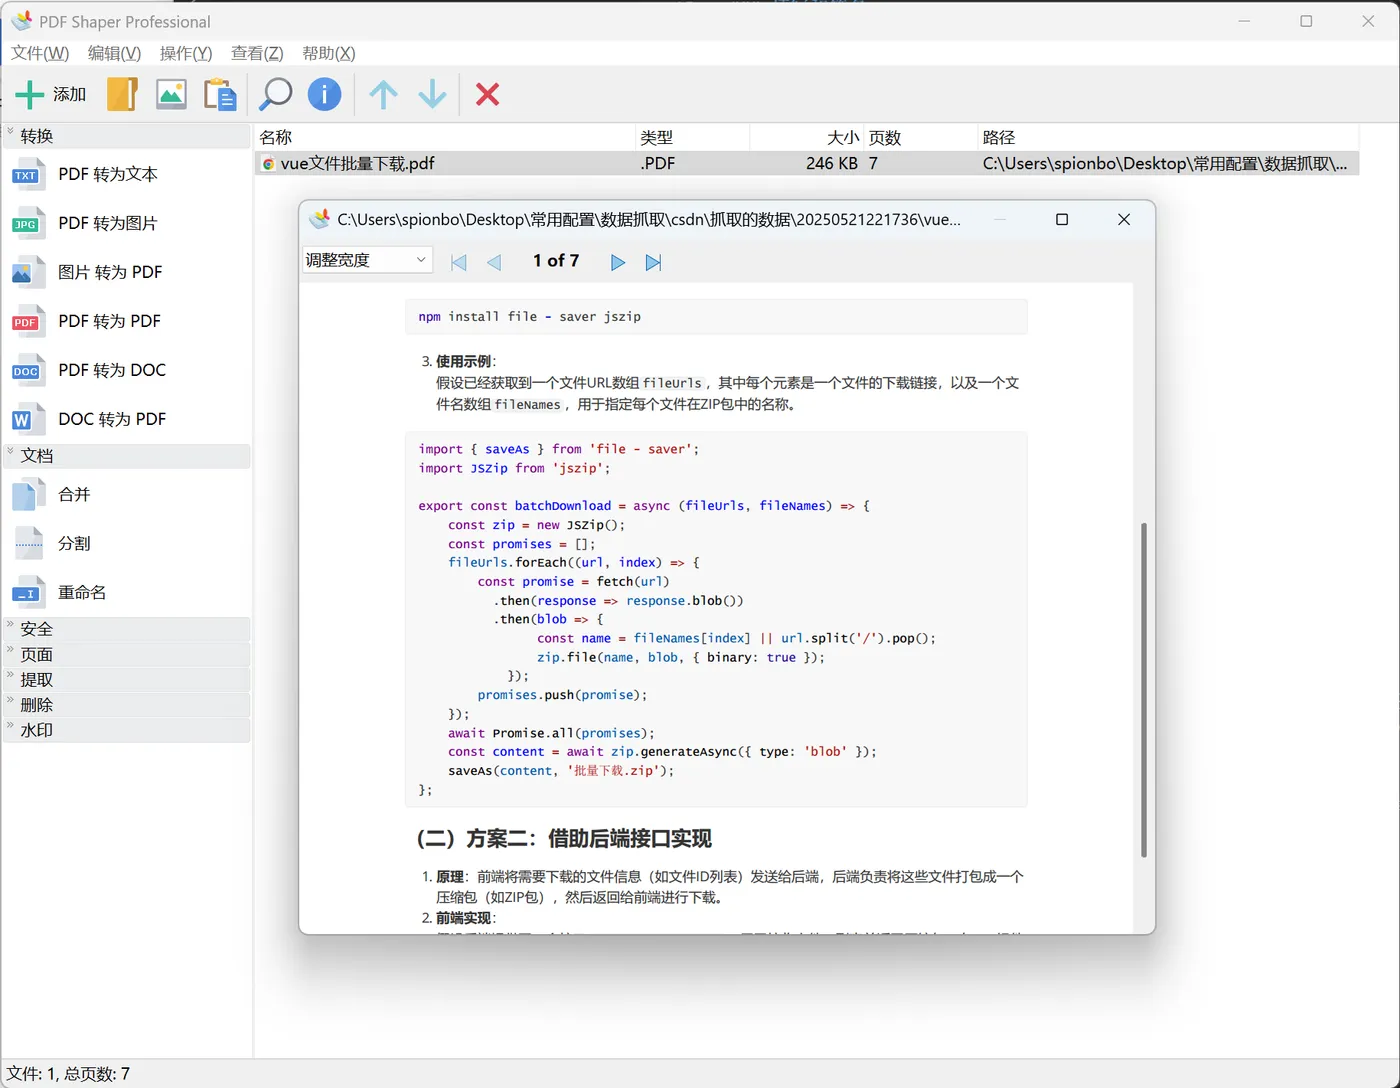Screen dimensions: 1400x1088
Task: Expand the 提取 section
Action: [127, 680]
